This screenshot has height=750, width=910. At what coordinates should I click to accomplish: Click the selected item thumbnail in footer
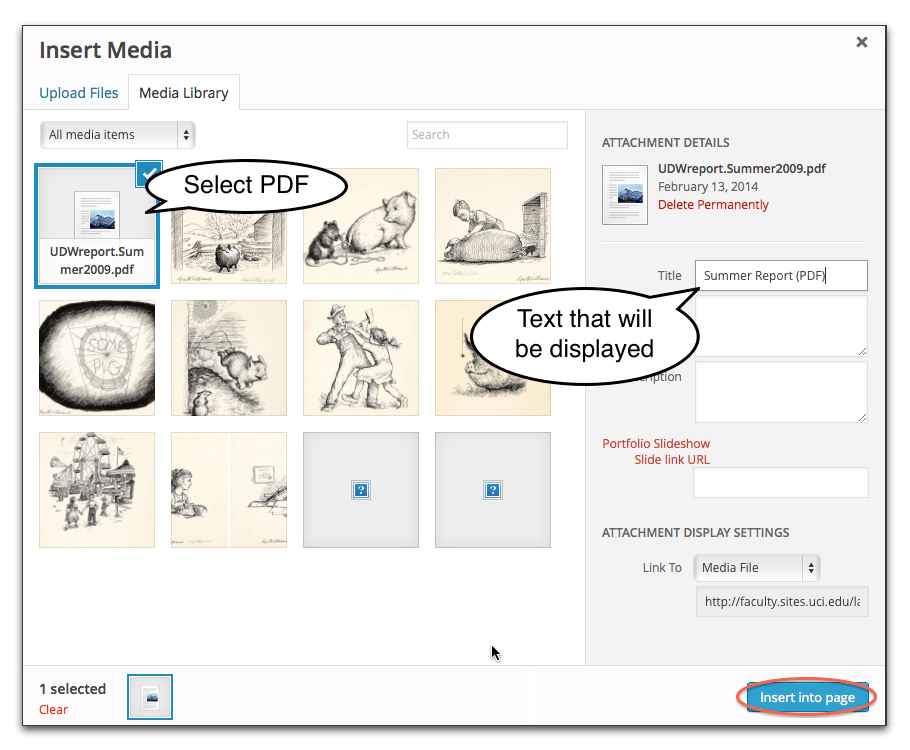pos(150,697)
